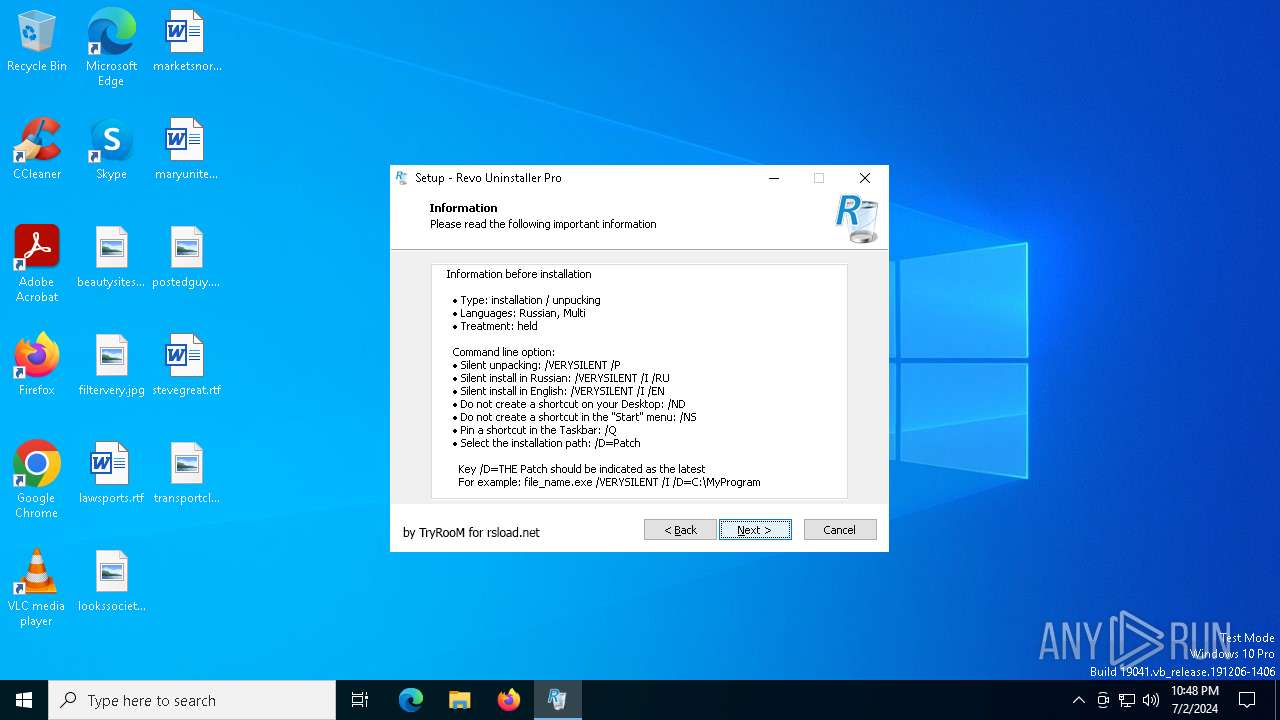1280x720 pixels.
Task: Select the filtervery.jpg file on the desktop
Action: (x=111, y=365)
